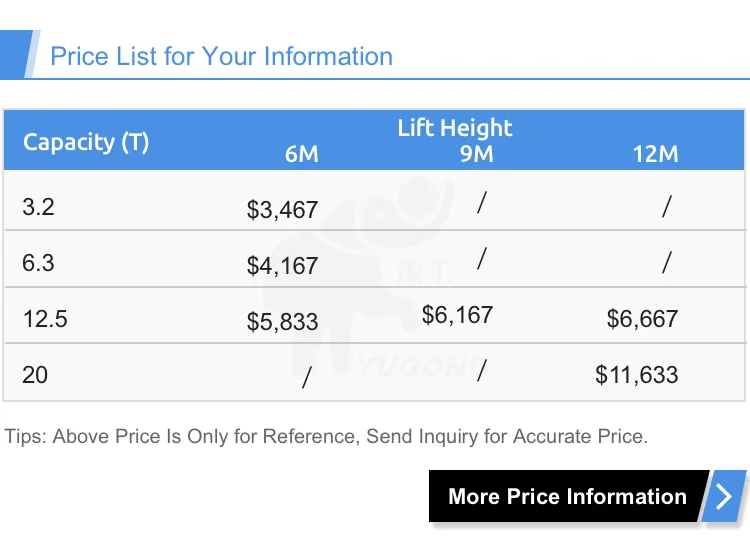Click the Lift Height header label

(454, 128)
